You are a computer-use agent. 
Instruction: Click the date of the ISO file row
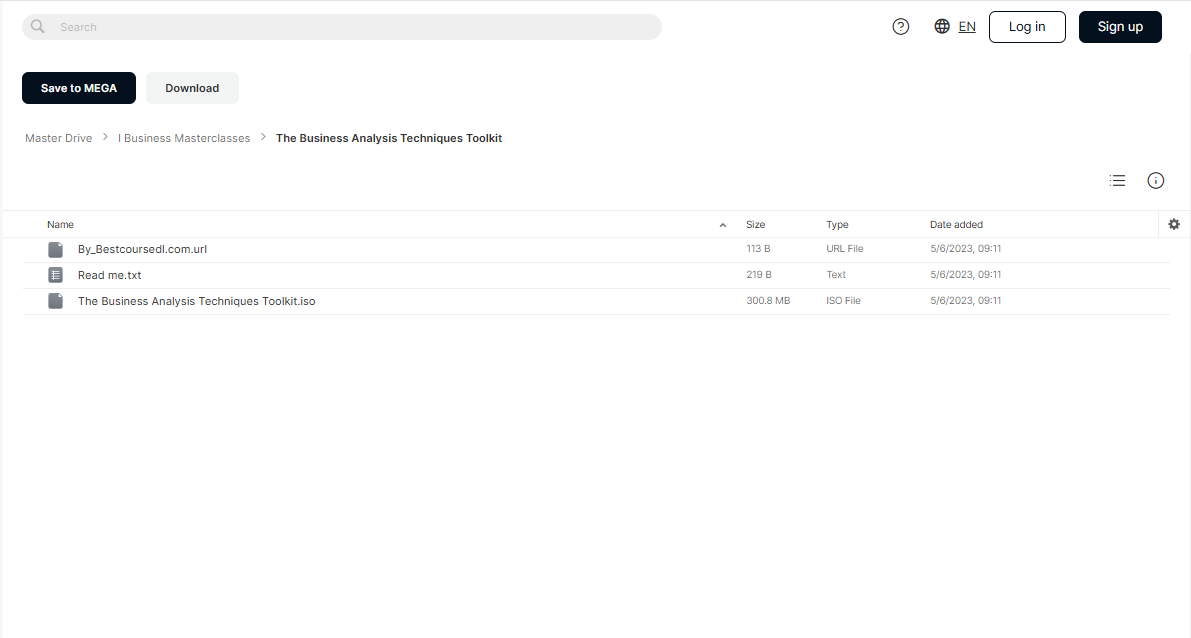965,300
